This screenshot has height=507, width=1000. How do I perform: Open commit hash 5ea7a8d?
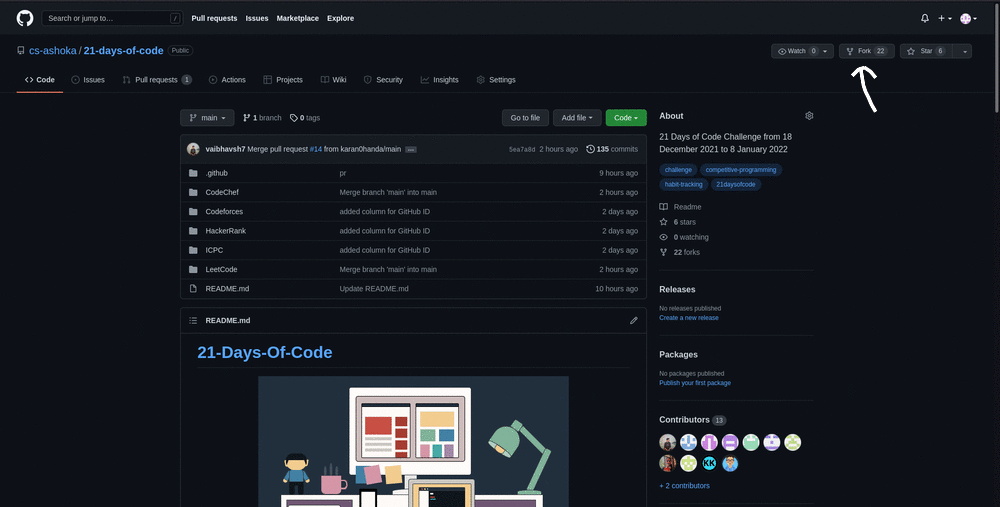tap(522, 149)
